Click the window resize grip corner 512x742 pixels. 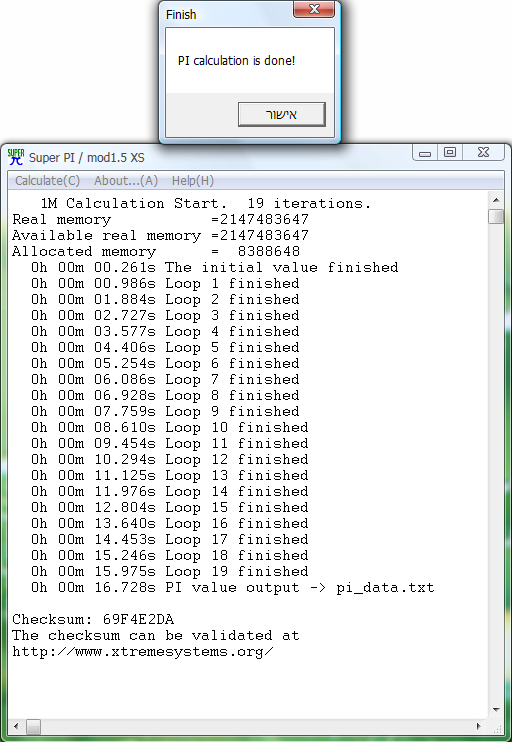click(x=496, y=726)
